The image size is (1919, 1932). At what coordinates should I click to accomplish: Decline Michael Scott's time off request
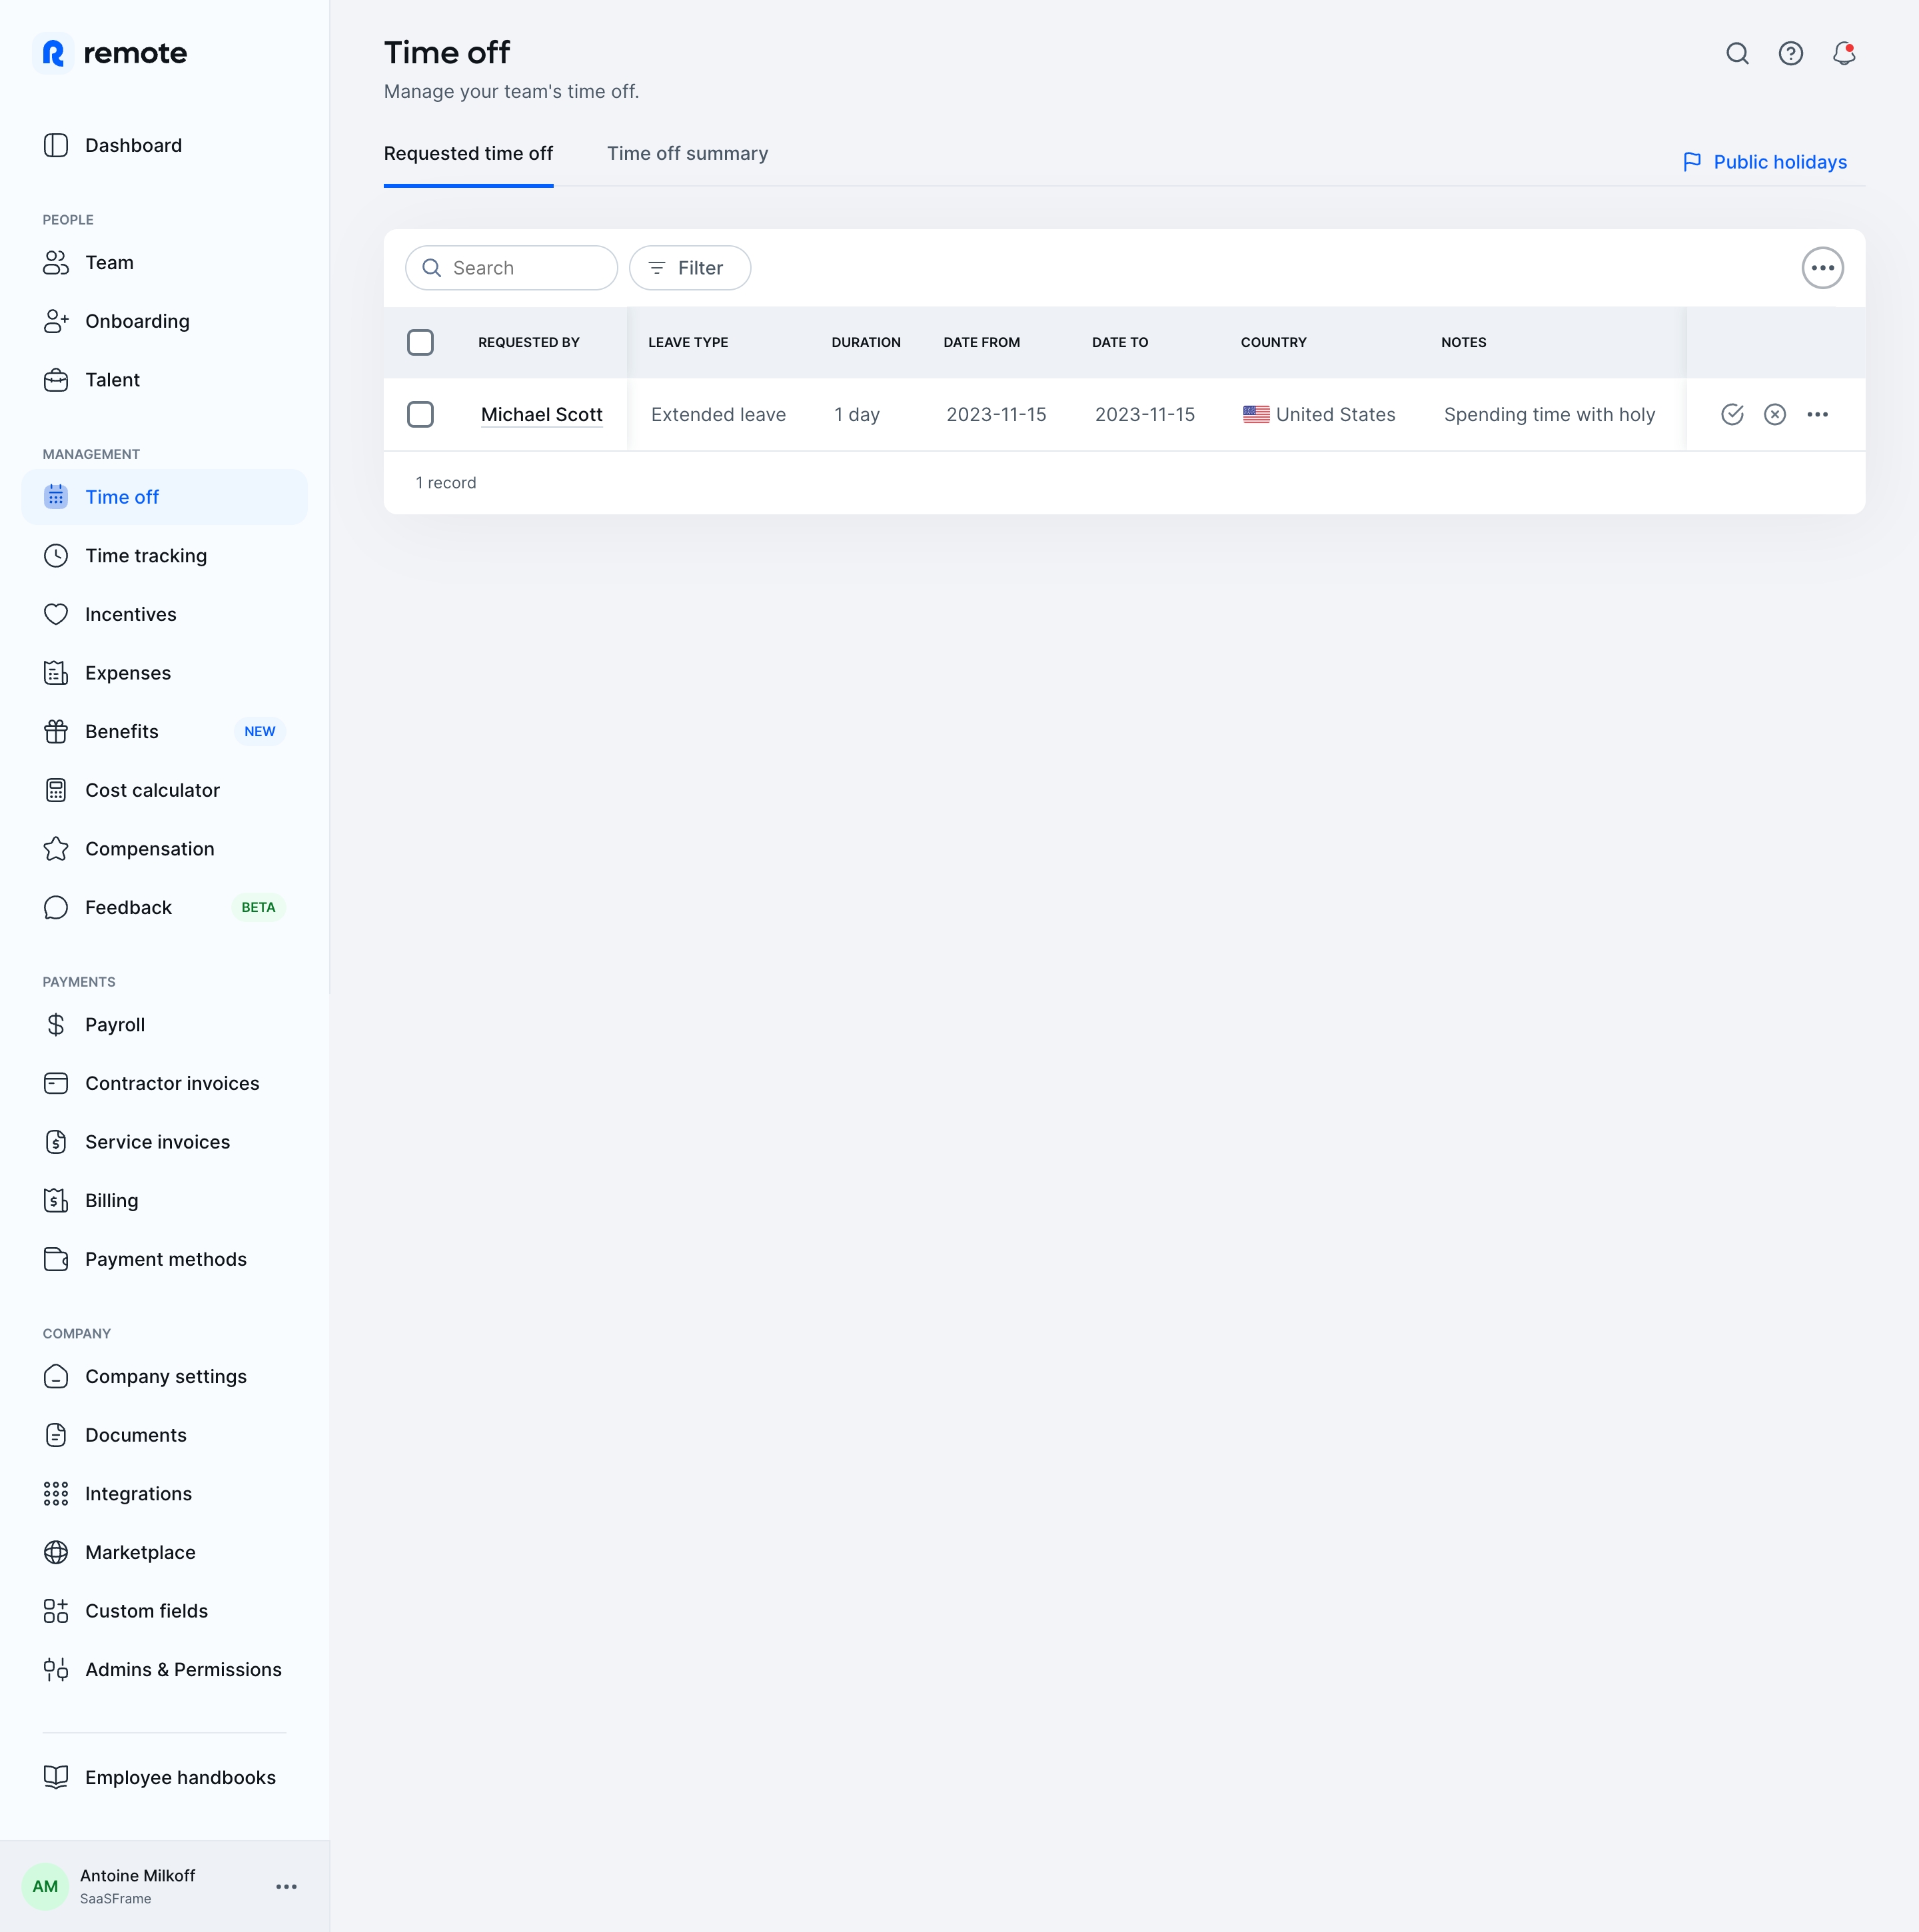(1774, 414)
